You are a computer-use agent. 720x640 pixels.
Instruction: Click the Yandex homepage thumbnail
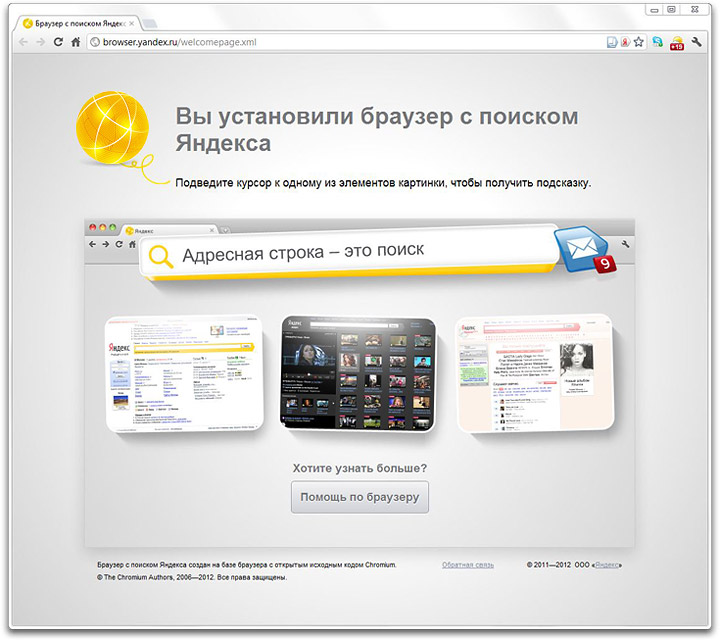pos(183,373)
